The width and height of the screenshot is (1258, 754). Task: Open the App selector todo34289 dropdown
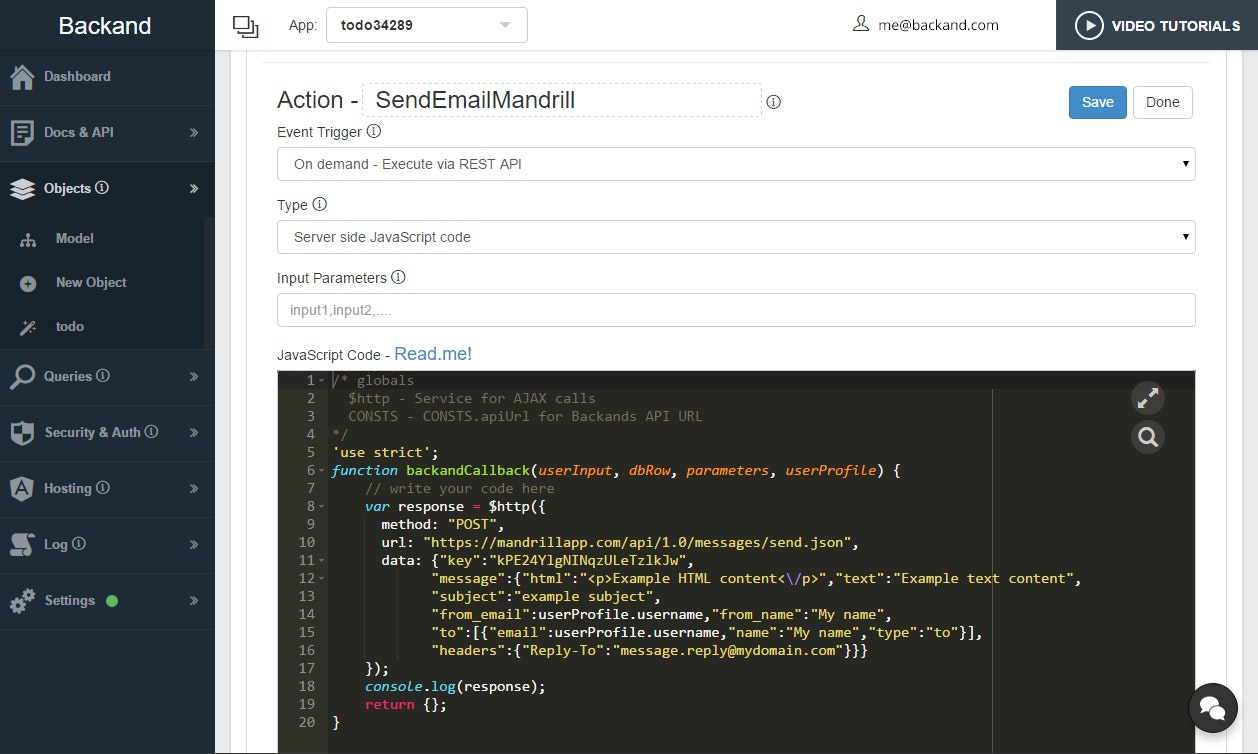click(x=427, y=25)
